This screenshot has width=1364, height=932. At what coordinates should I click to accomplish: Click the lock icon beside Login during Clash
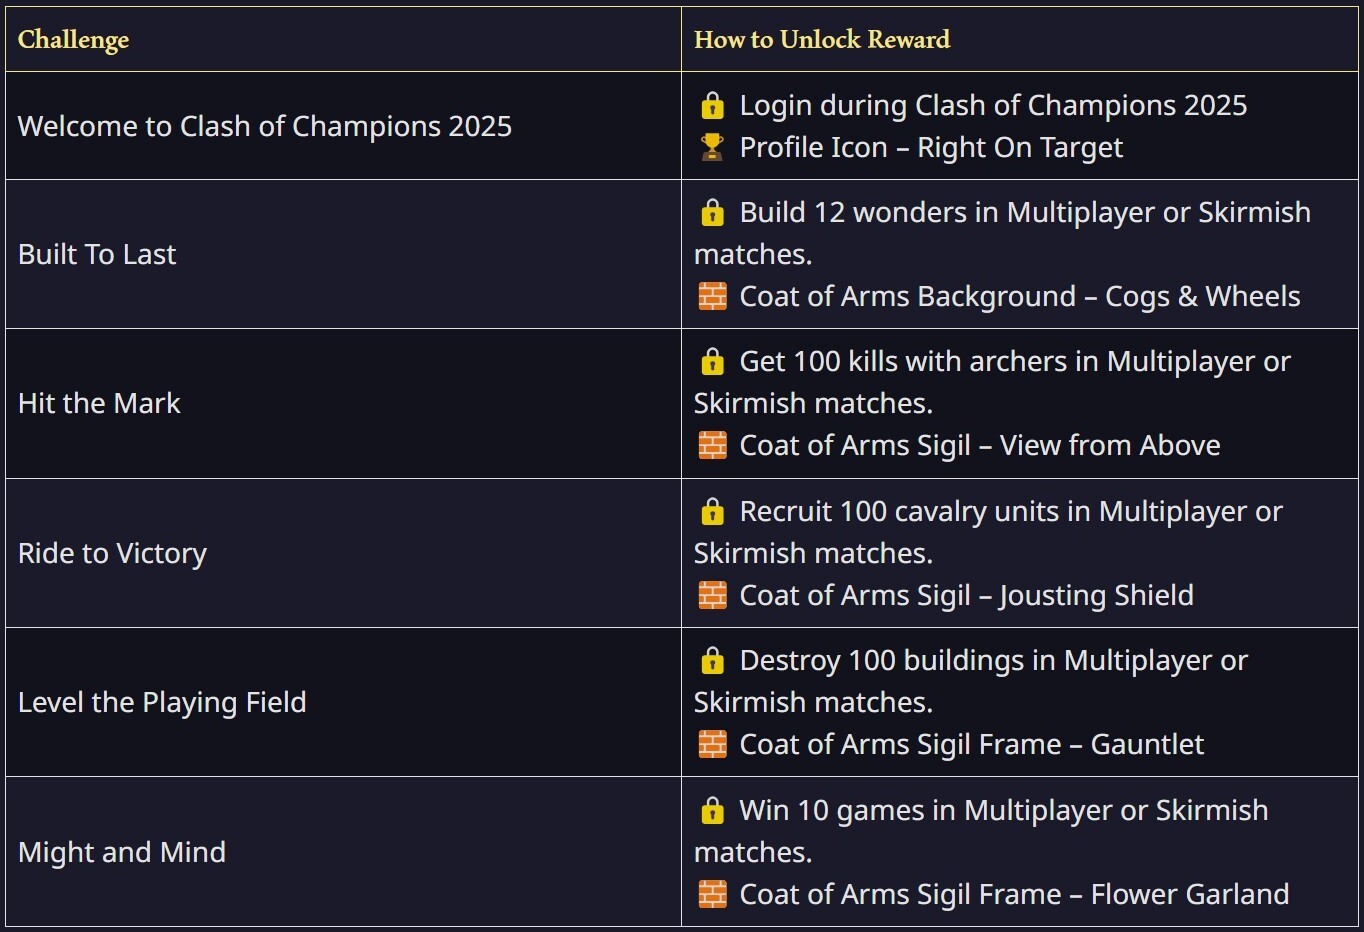712,106
